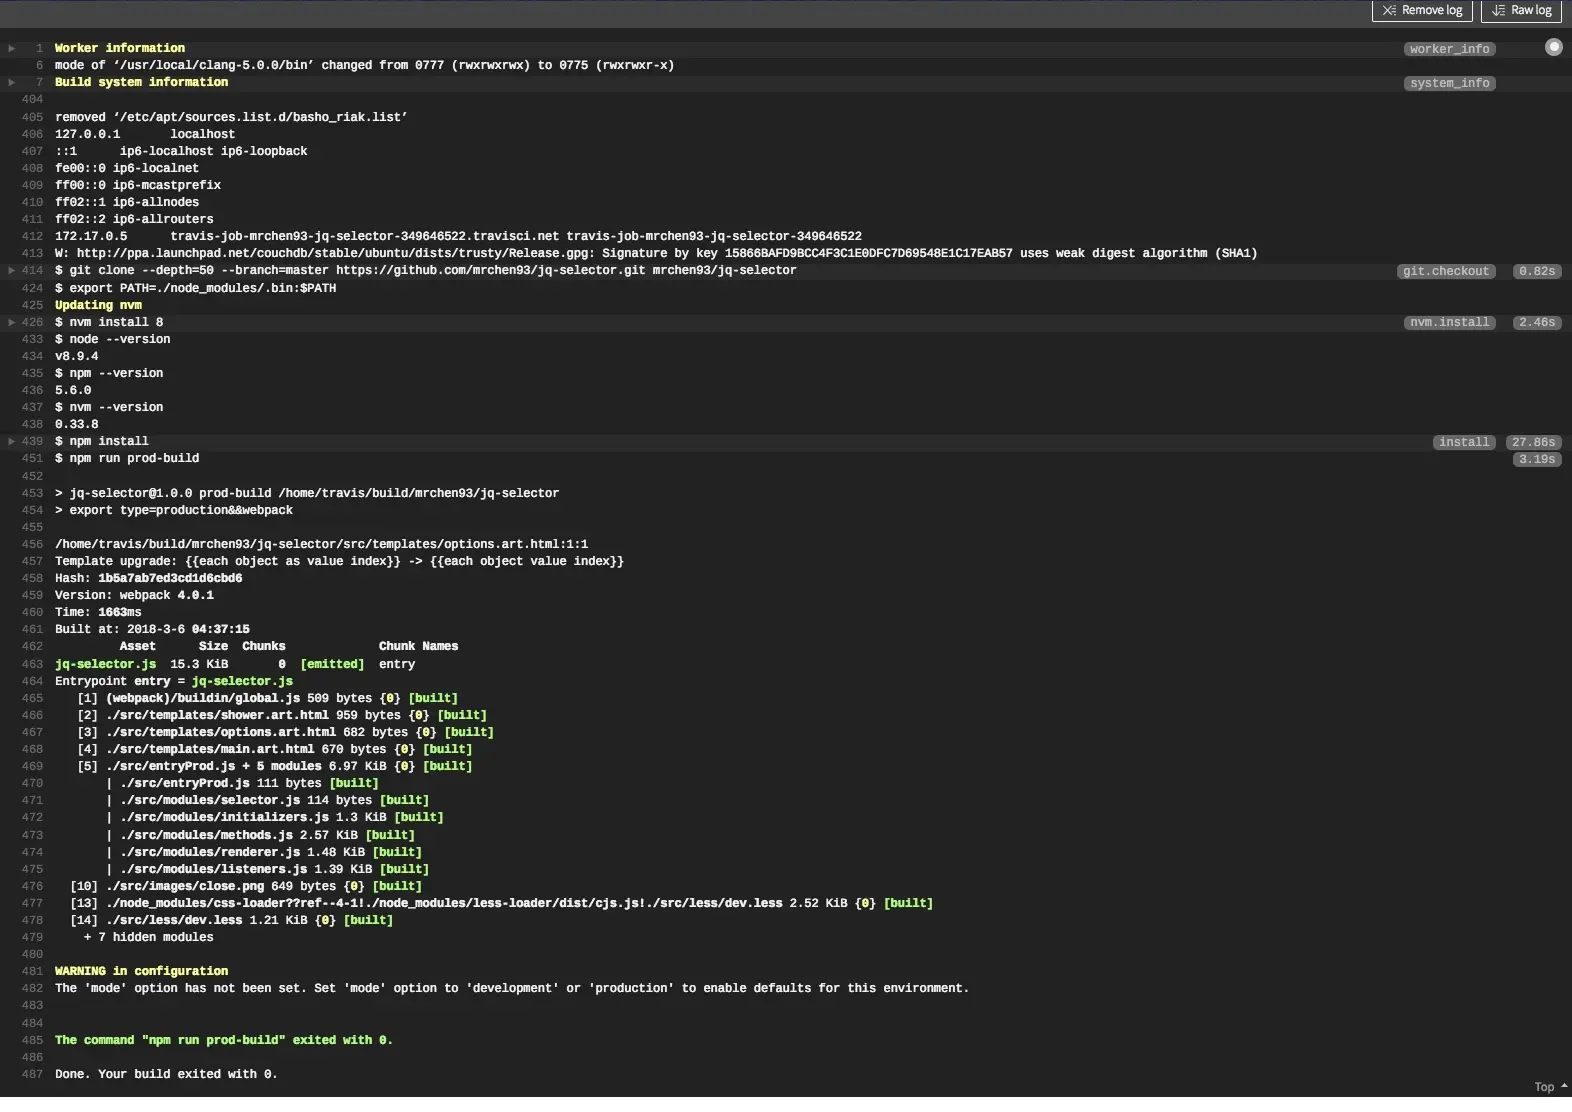Click the 3.19s duration badge

(1536, 459)
